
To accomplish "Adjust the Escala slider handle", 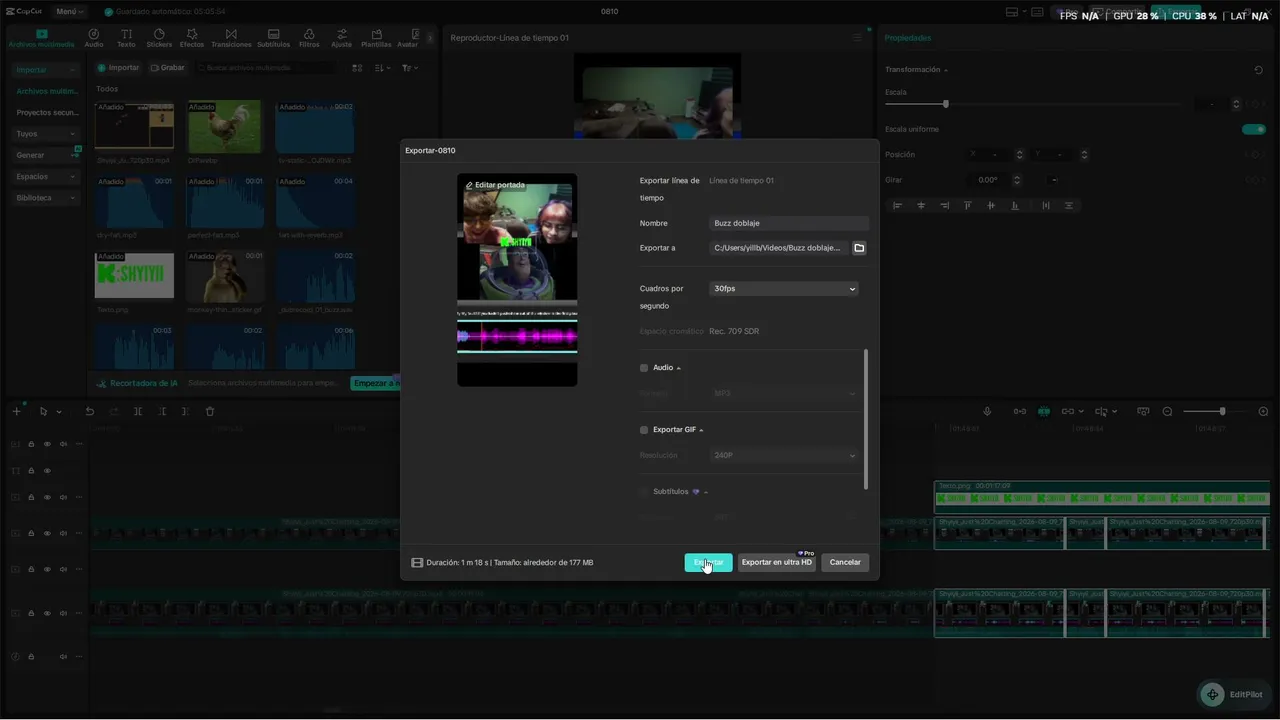I will 945,104.
